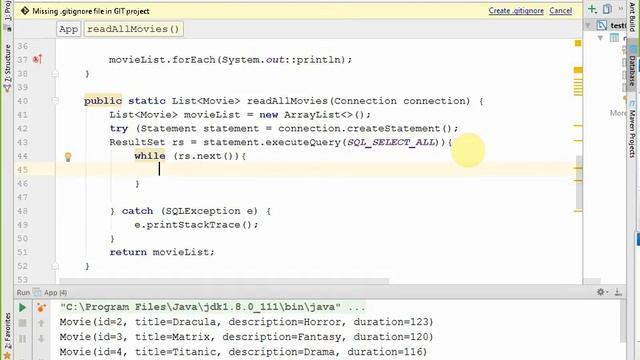This screenshot has height=360, width=640.
Task: Fold the readAllMovies method at line 40
Action: click(55, 101)
